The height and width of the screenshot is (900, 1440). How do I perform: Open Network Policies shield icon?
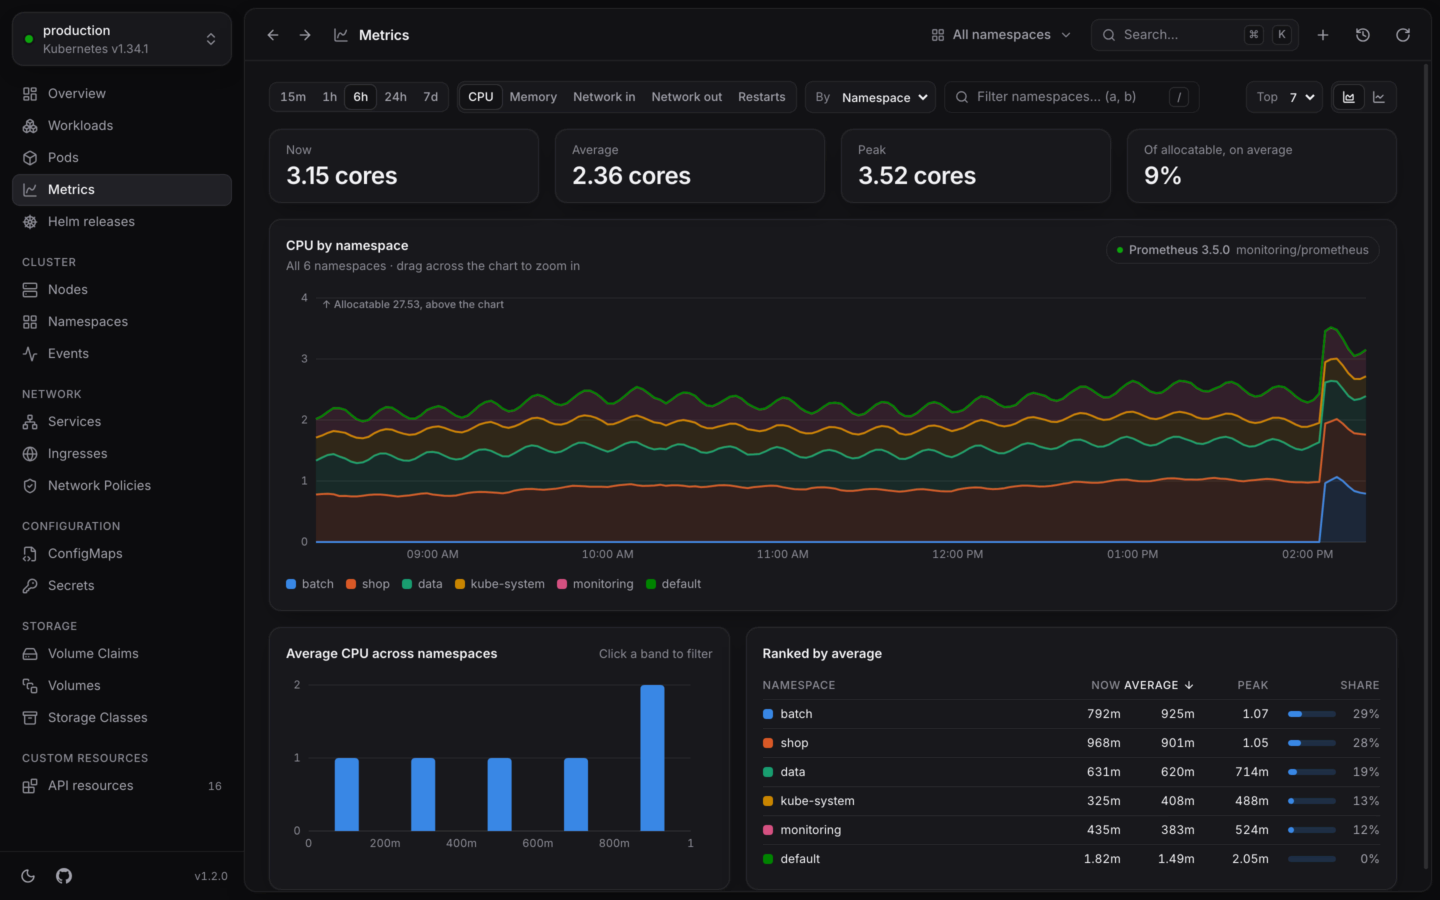tap(30, 486)
